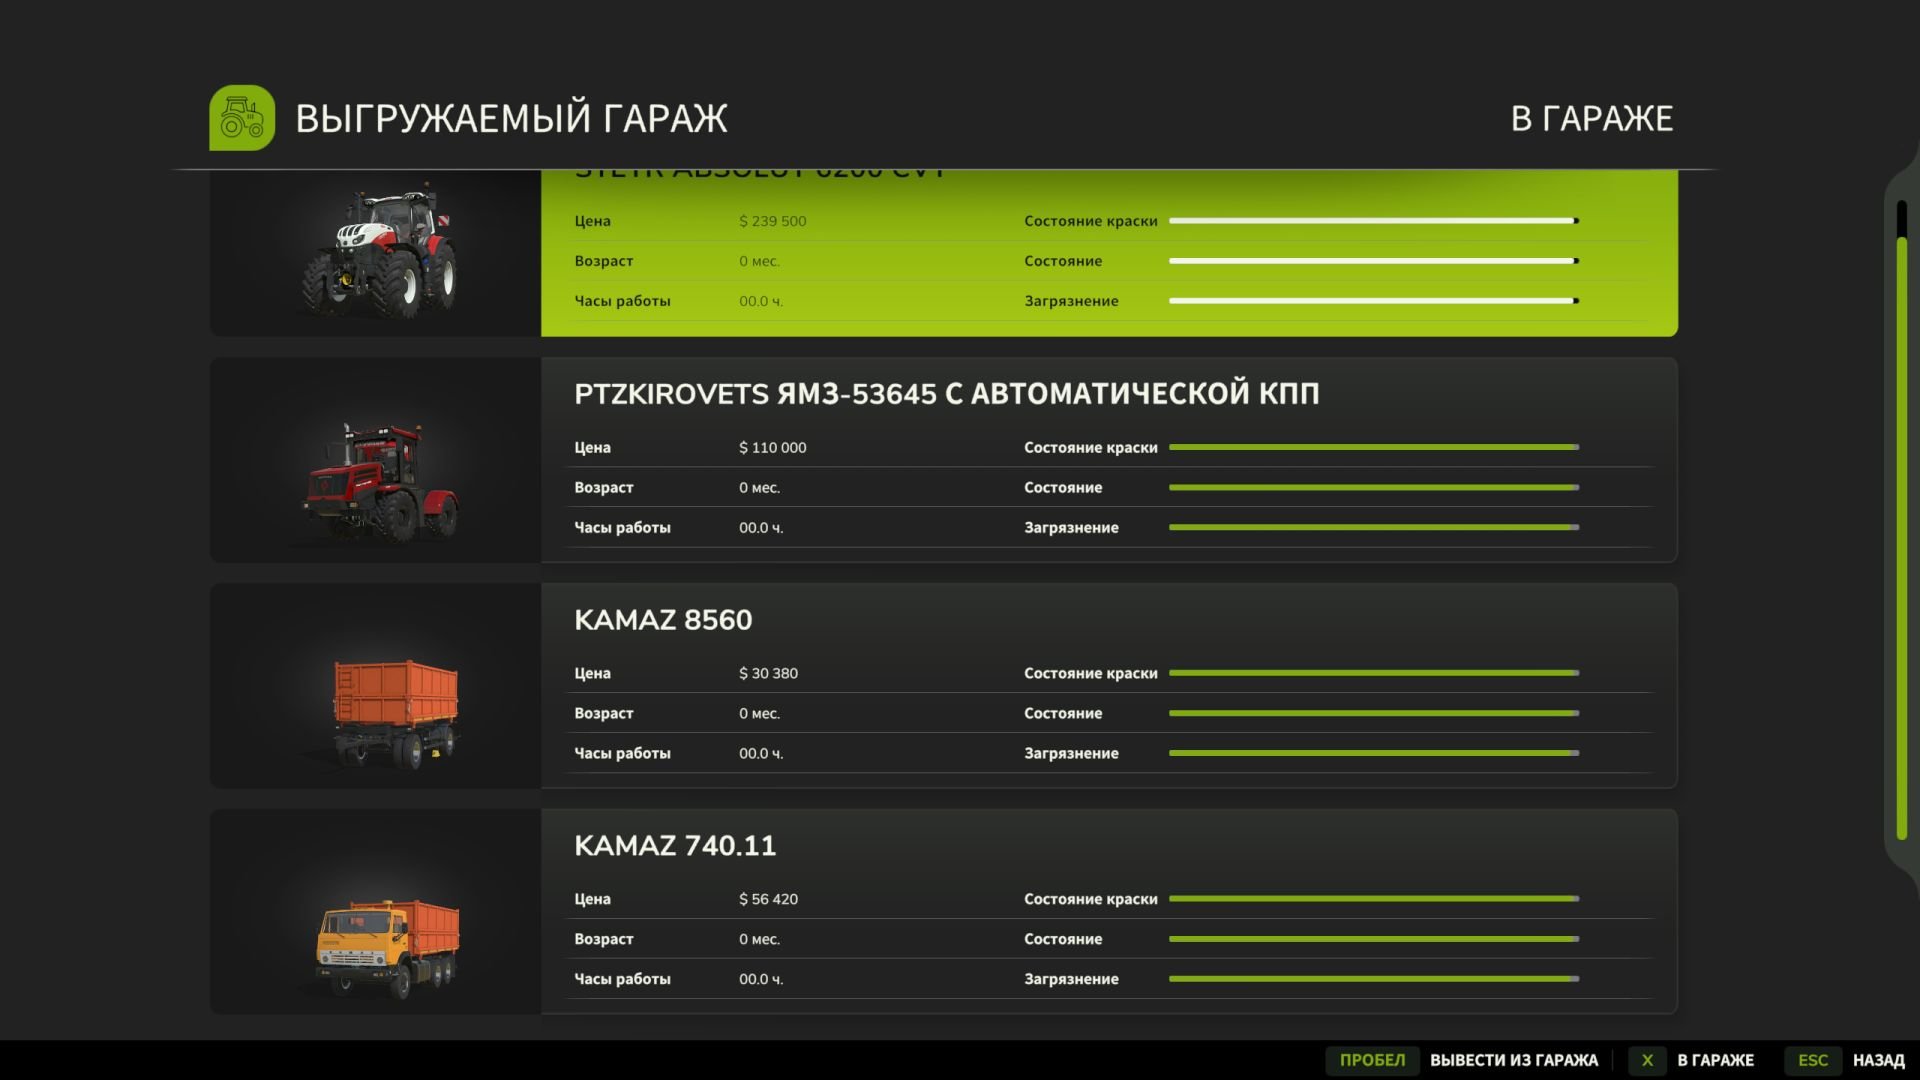Go back with НАЗАД
Image resolution: width=1920 pixels, height=1080 pixels.
click(1878, 1060)
